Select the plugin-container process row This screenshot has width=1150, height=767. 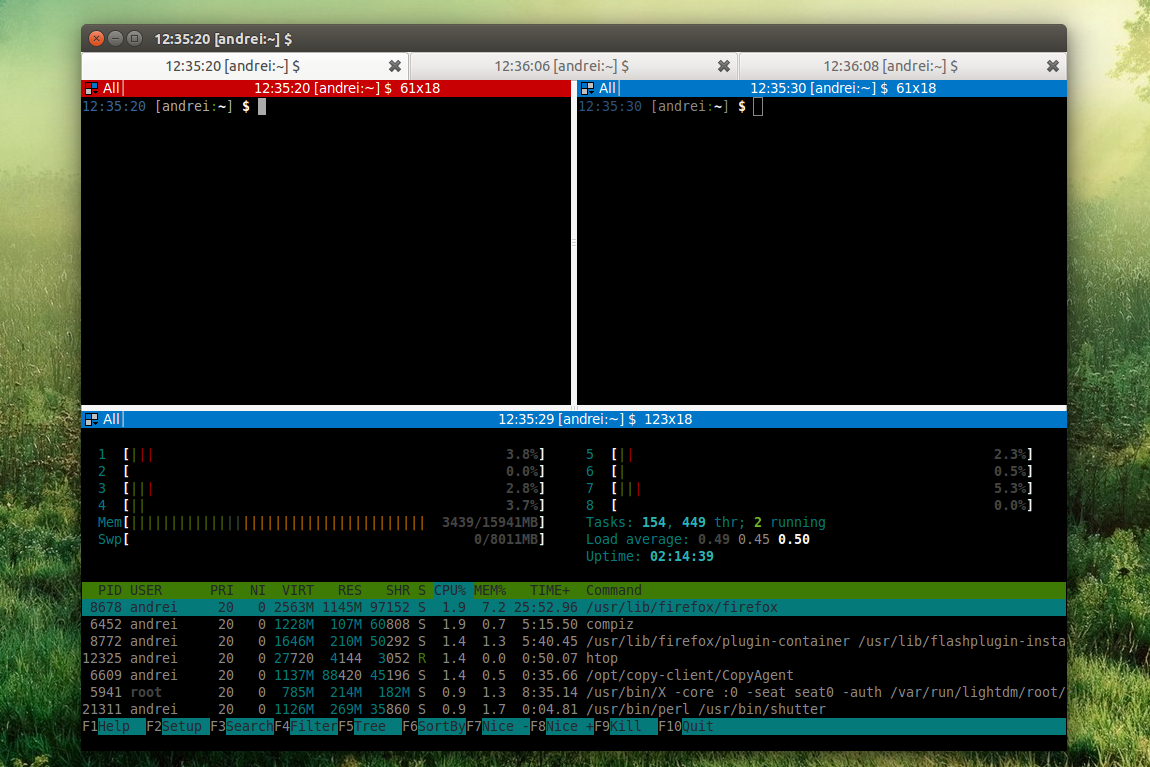click(574, 641)
